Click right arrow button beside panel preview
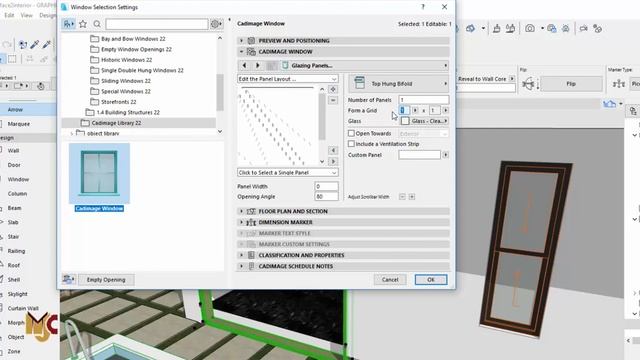 coord(333,162)
